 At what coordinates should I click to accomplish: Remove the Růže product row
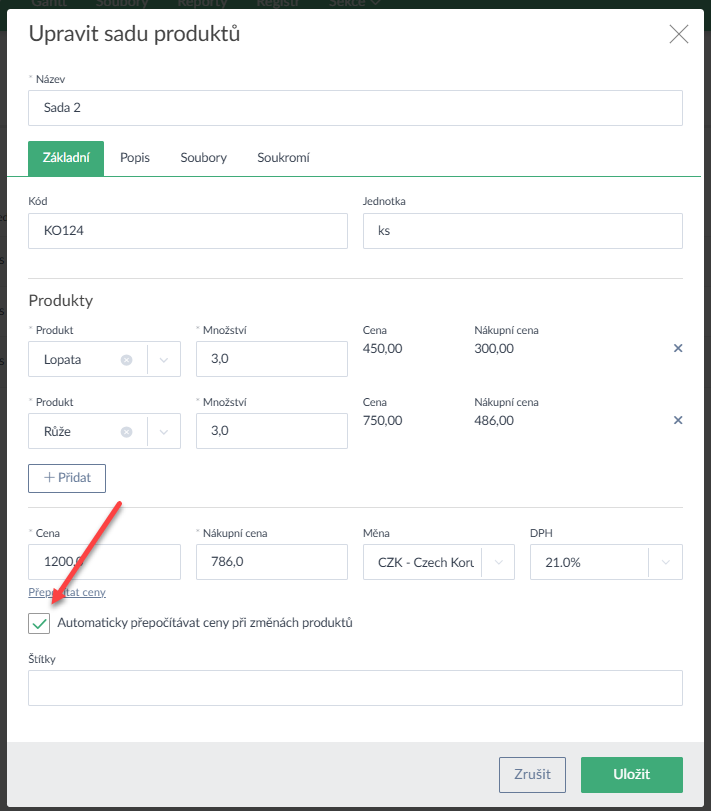pos(678,420)
